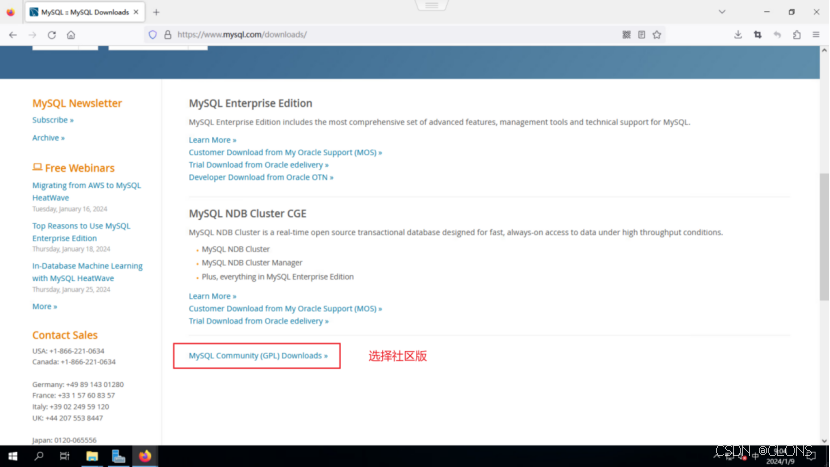Open NDB Cluster Customer Download from MOS

285,308
